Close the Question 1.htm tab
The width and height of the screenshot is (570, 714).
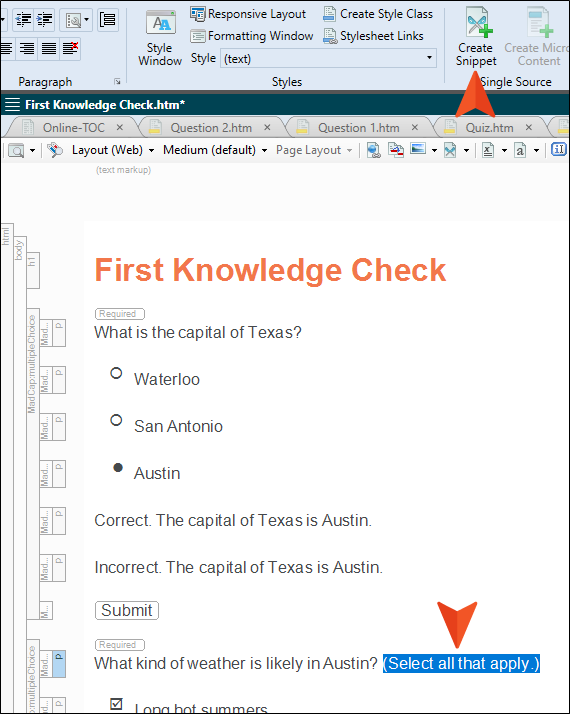415,128
